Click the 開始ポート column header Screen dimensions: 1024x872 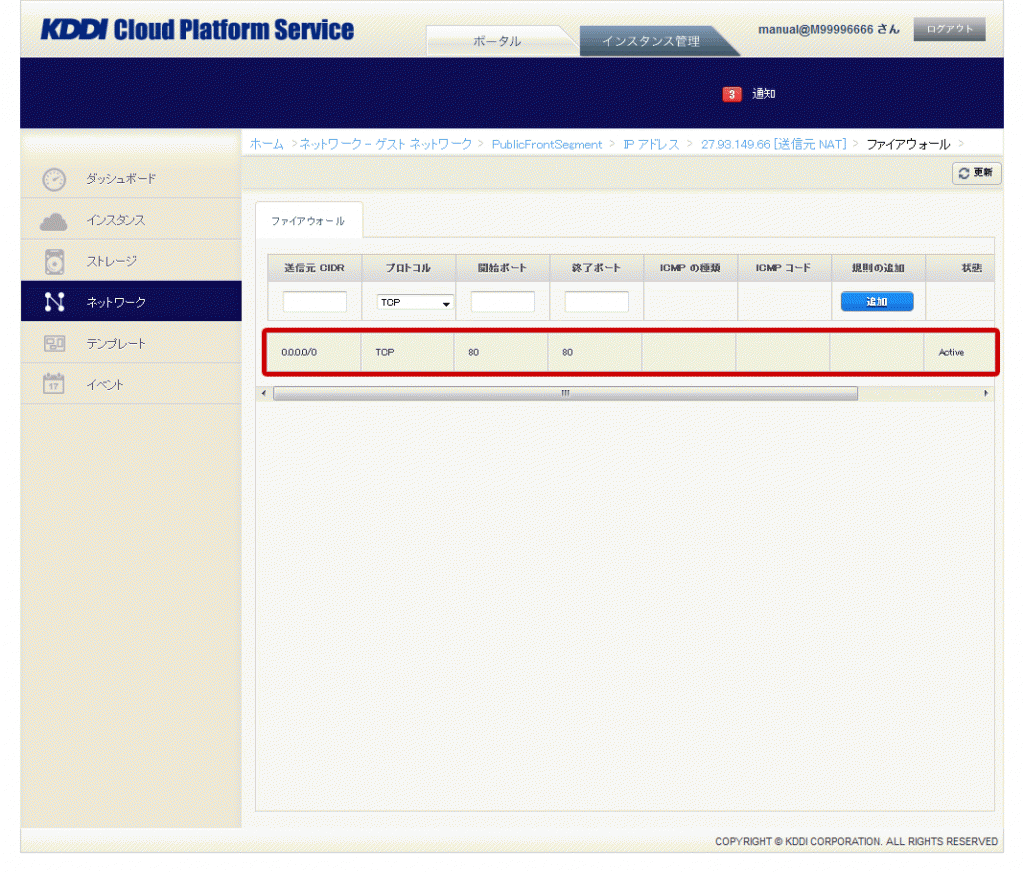[502, 268]
